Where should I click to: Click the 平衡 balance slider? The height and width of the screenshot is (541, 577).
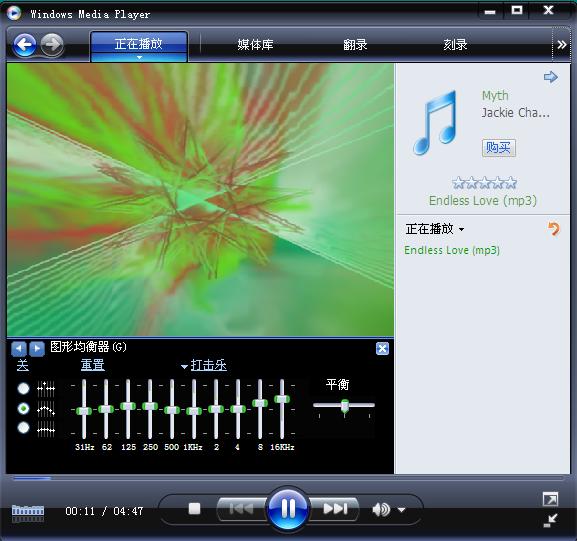[x=344, y=406]
